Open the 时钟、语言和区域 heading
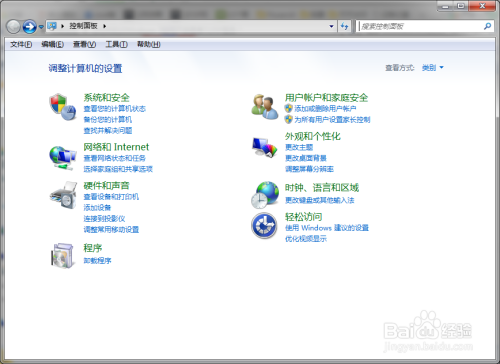 pos(322,188)
